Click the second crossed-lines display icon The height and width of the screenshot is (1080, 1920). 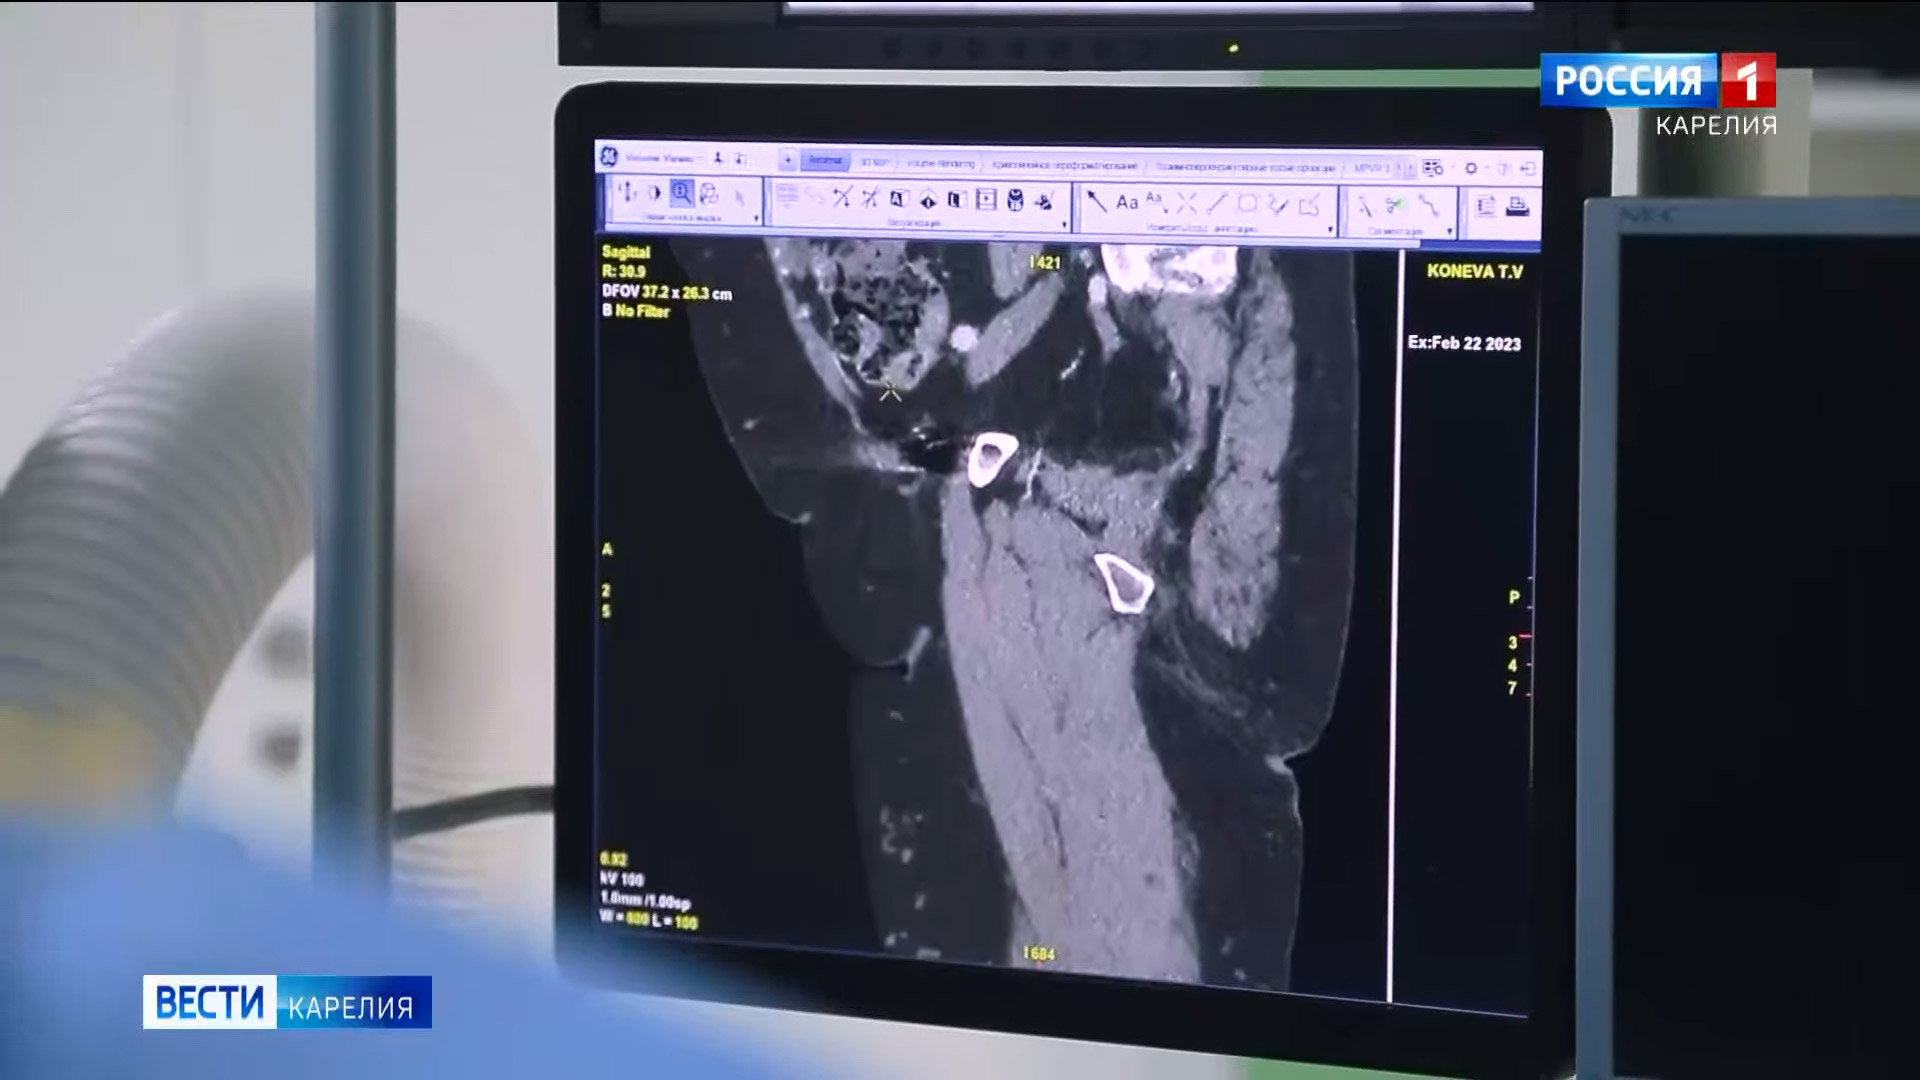pyautogui.click(x=870, y=198)
